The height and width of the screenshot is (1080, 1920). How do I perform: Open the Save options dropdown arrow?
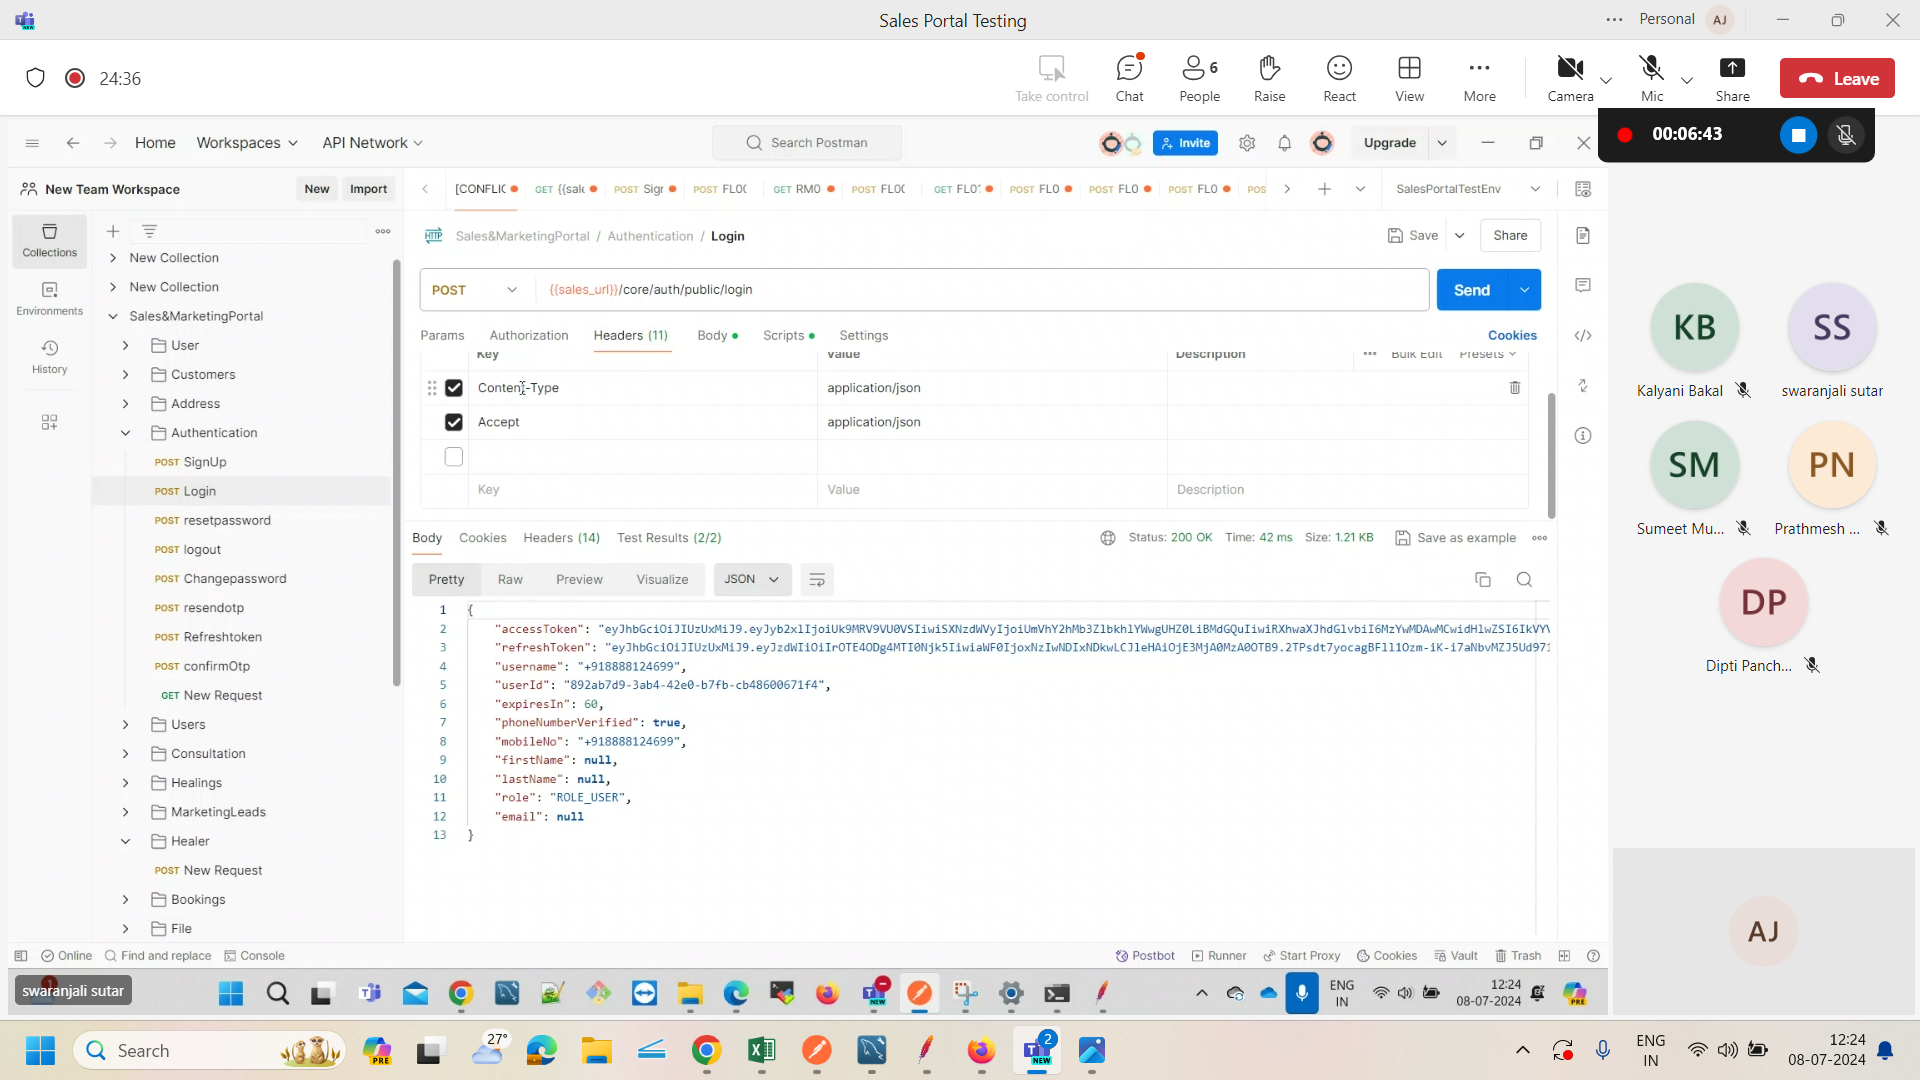1460,236
